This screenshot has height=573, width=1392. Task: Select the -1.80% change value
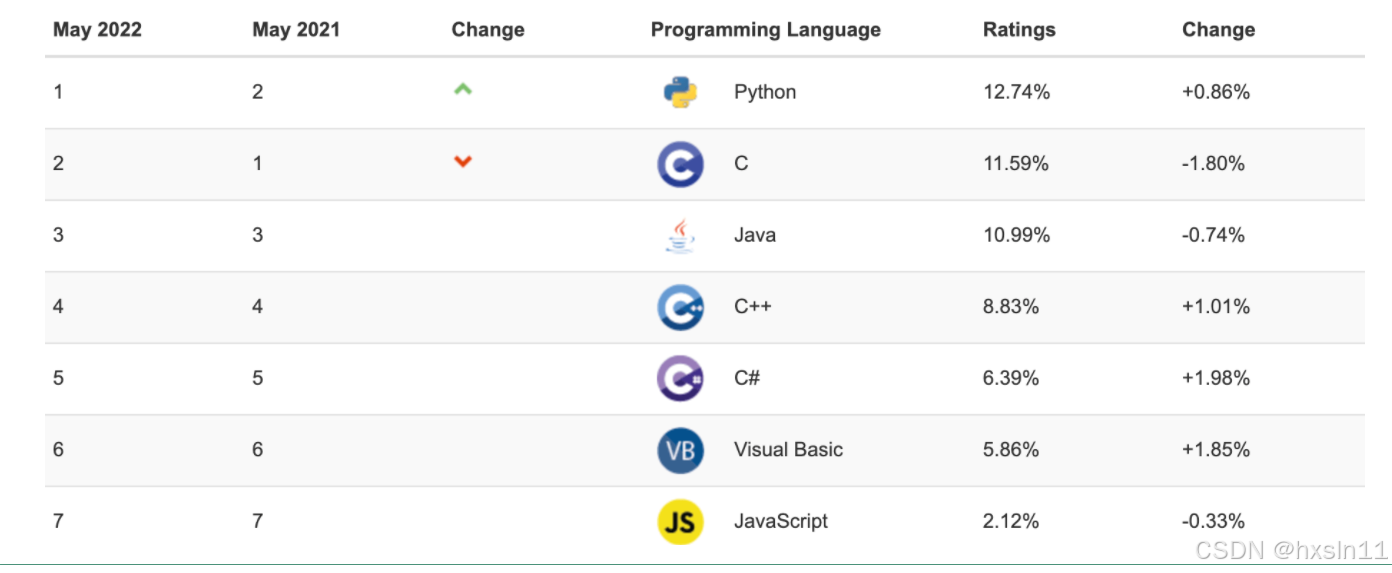click(1214, 164)
